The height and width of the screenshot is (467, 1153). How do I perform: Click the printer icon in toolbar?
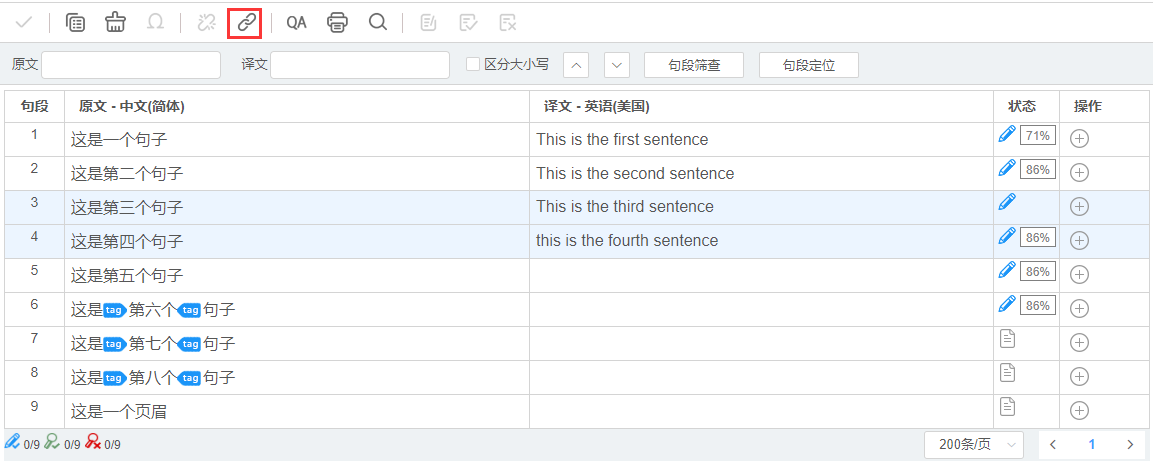coord(338,22)
